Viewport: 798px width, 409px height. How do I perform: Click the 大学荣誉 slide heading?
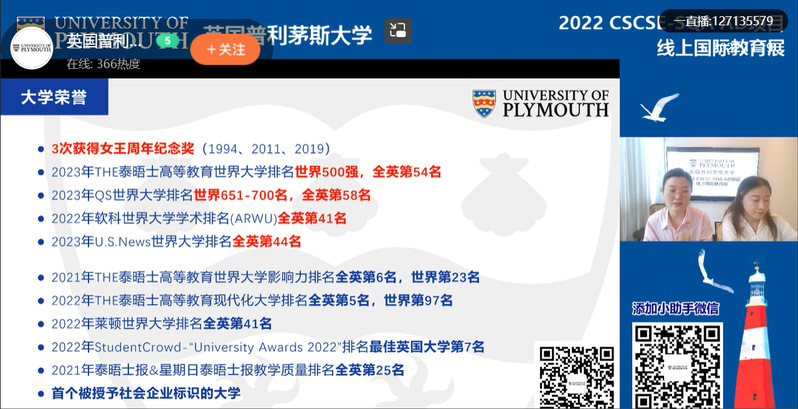(x=57, y=97)
